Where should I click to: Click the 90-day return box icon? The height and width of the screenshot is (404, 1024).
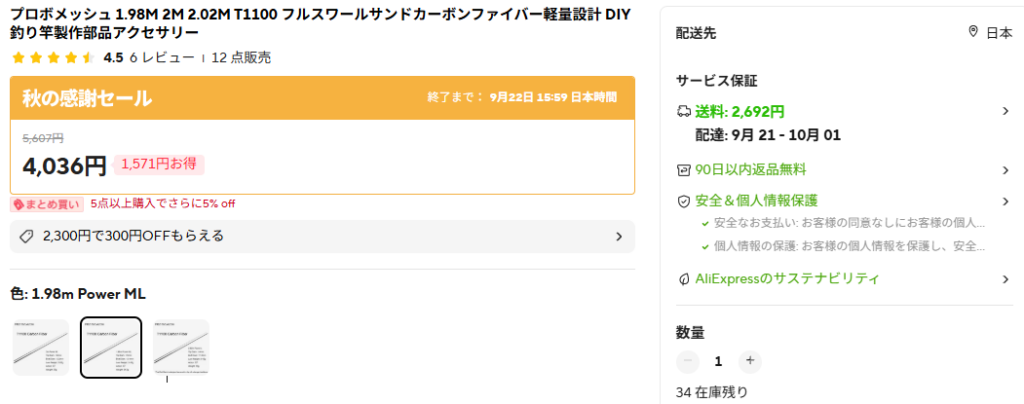tap(684, 170)
